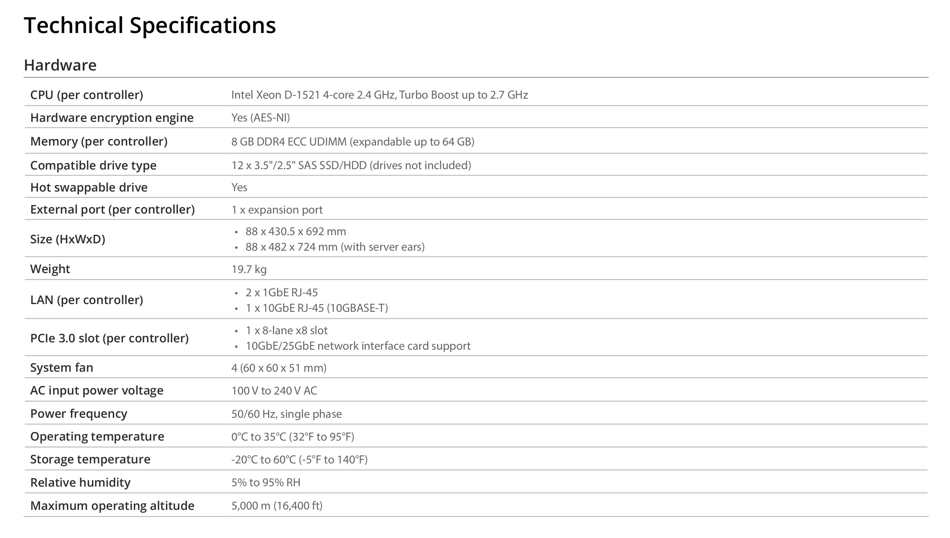Viewport: 950px width, 538px height.
Task: Click the Hot swappable drive label
Action: tap(89, 187)
